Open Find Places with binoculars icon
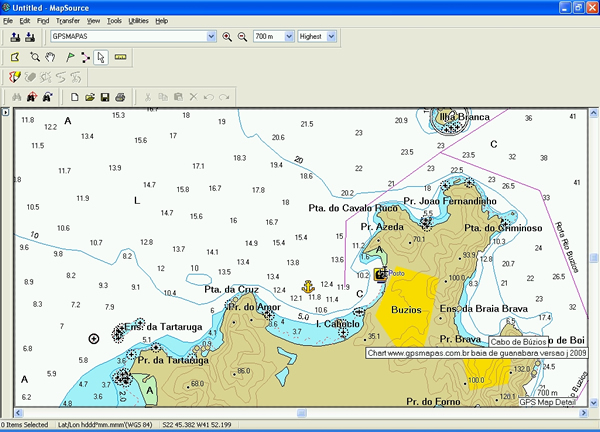Image resolution: width=600 pixels, height=432 pixels. (x=15, y=97)
